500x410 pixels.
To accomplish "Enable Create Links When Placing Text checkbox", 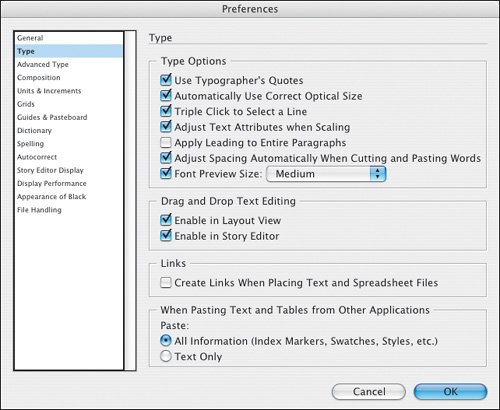I will 166,283.
